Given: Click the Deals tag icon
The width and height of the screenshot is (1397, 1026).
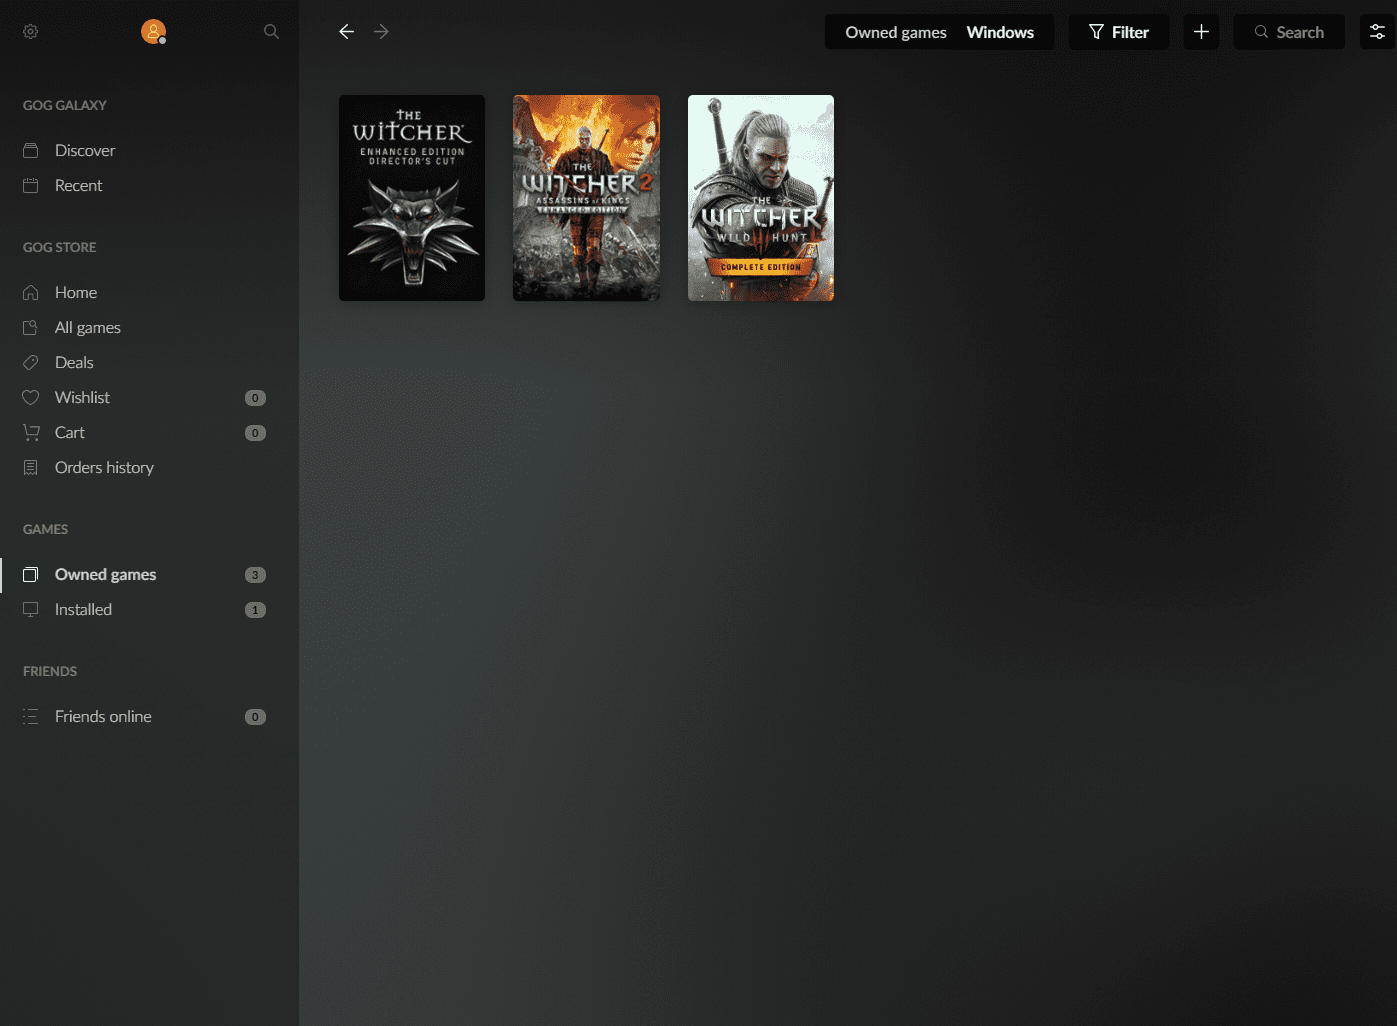Looking at the screenshot, I should click(x=31, y=362).
